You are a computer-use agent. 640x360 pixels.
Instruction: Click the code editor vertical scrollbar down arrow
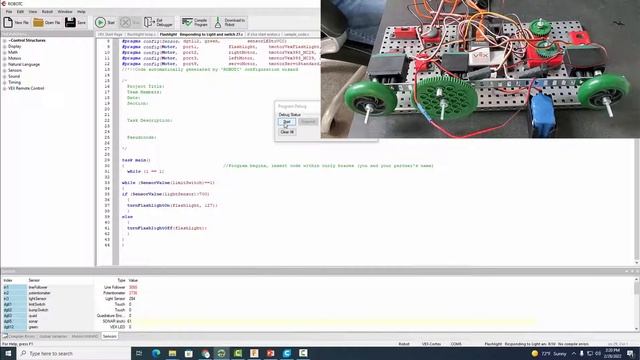tap(637, 263)
